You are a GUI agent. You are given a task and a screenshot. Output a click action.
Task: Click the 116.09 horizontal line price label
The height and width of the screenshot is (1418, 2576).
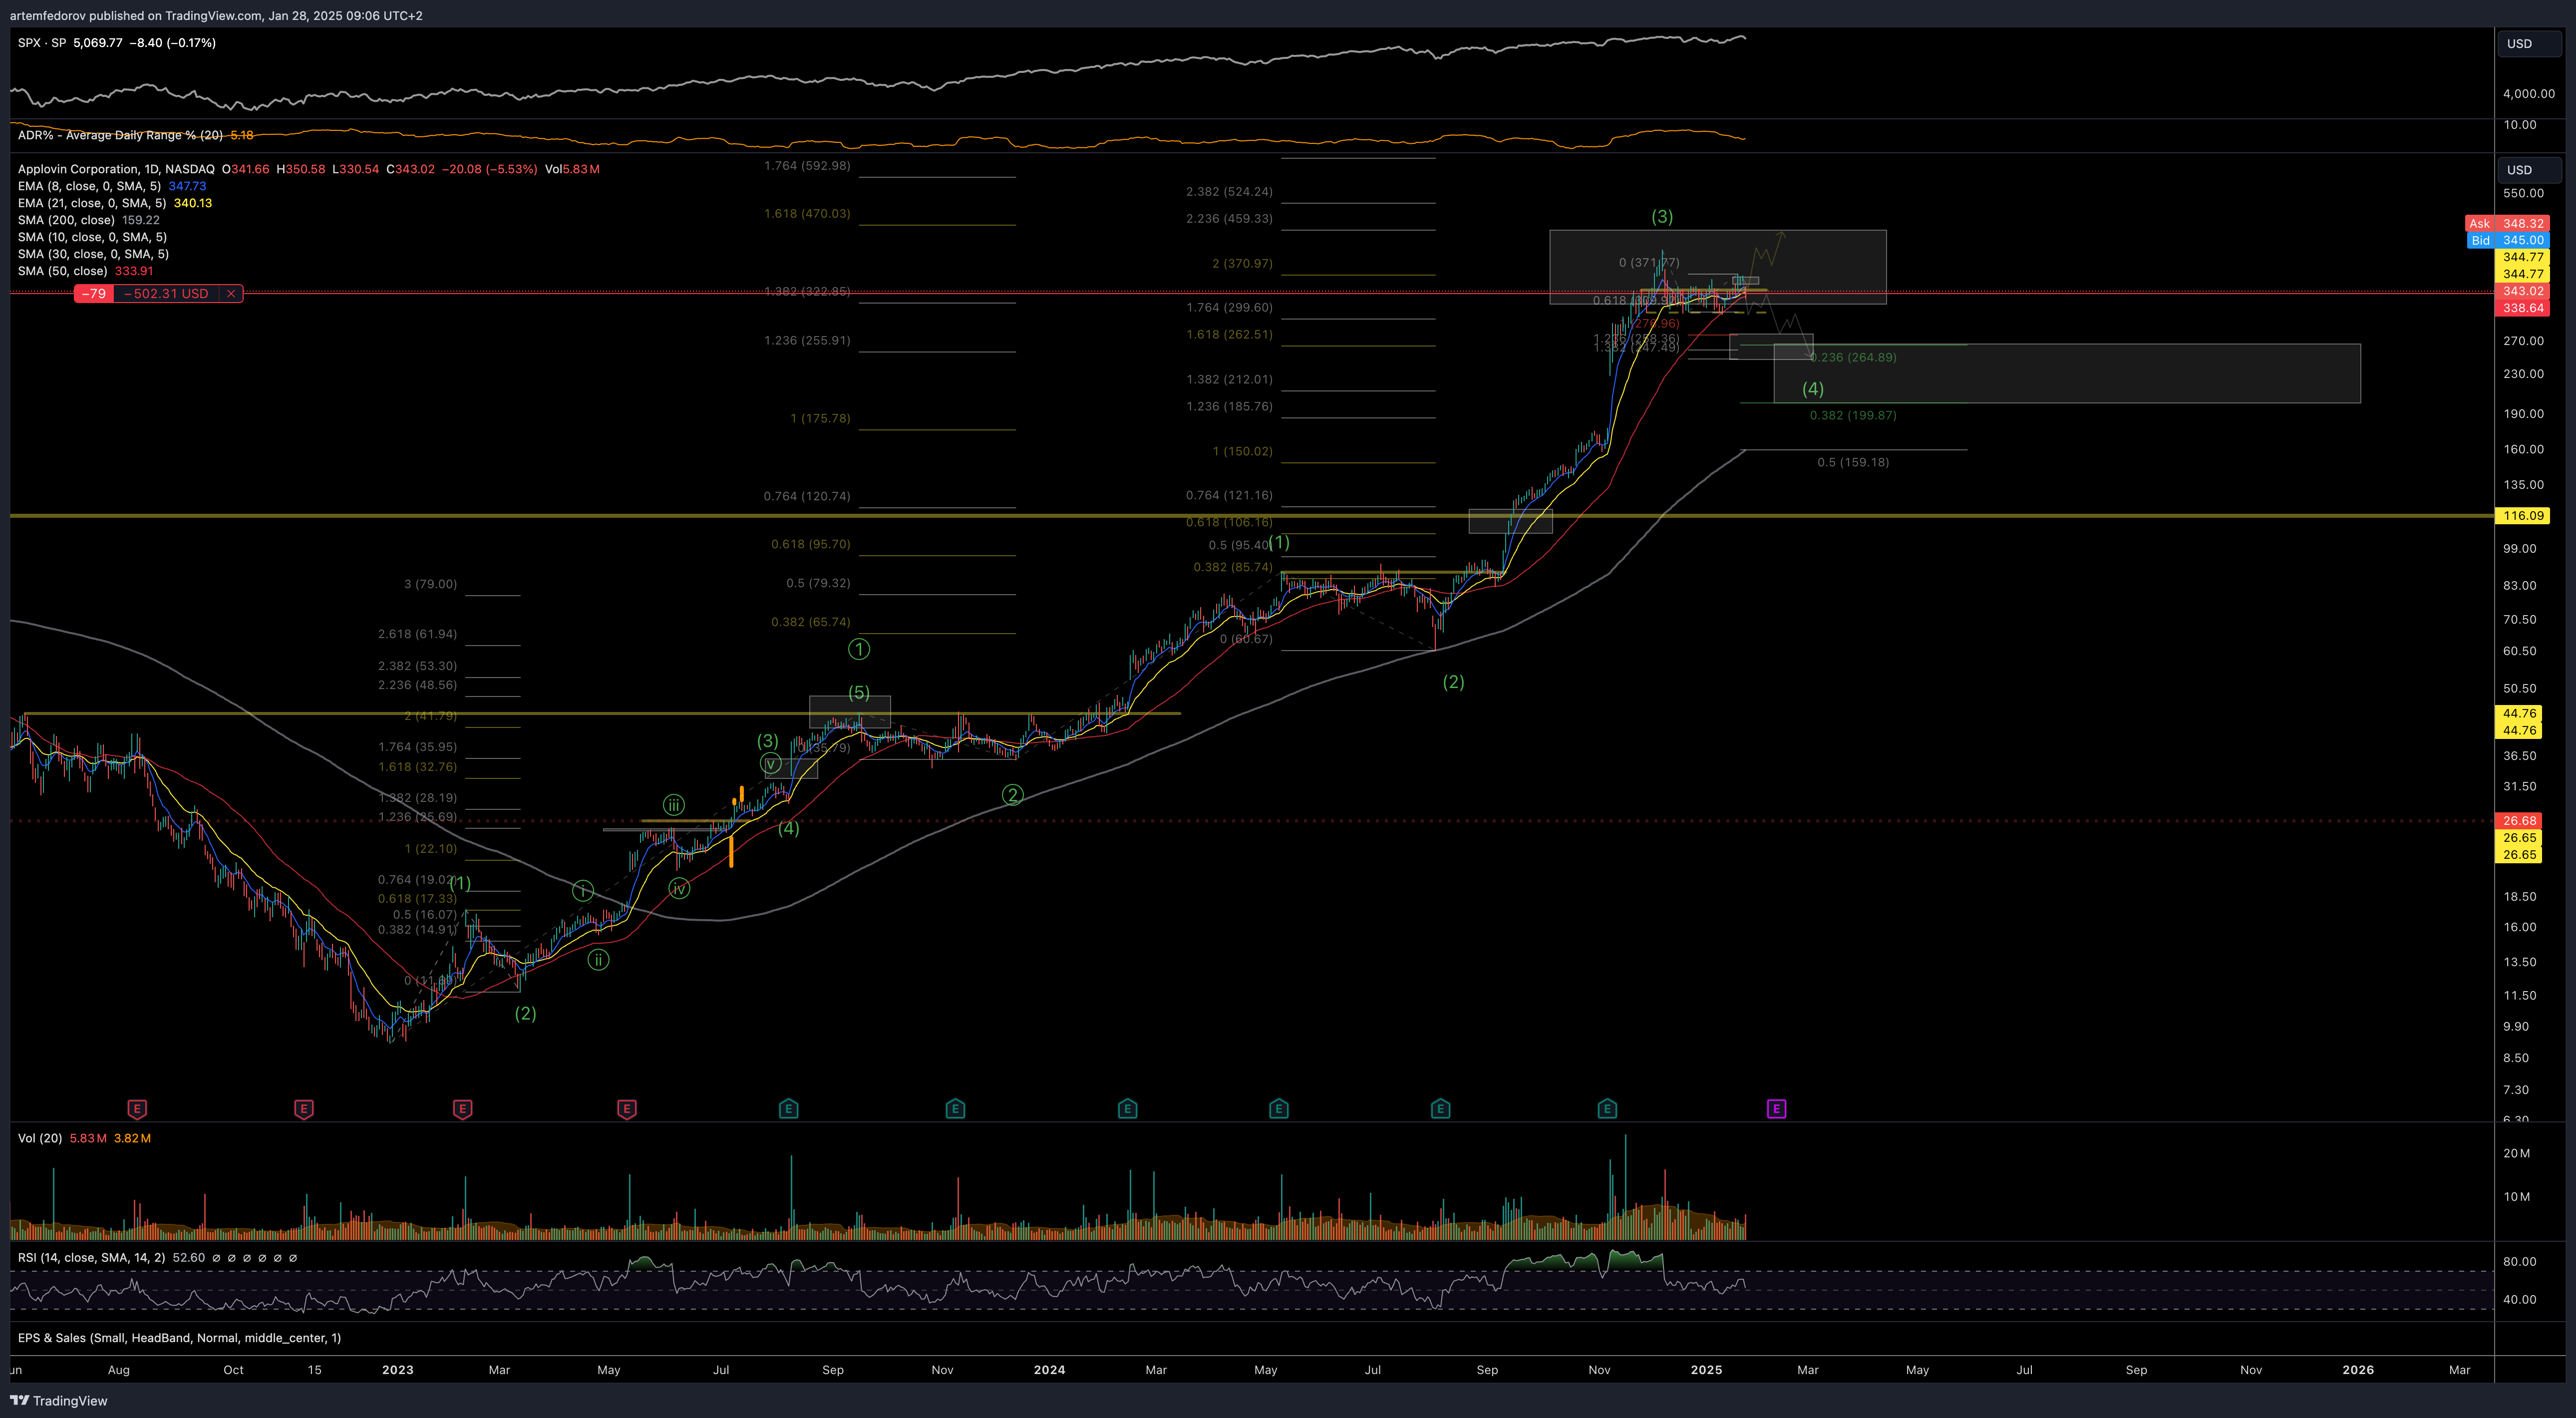click(2523, 516)
